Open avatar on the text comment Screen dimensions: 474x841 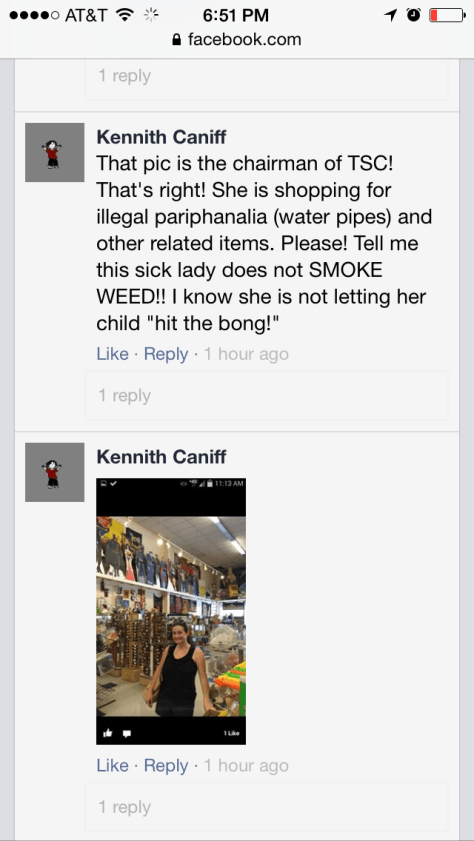55,152
